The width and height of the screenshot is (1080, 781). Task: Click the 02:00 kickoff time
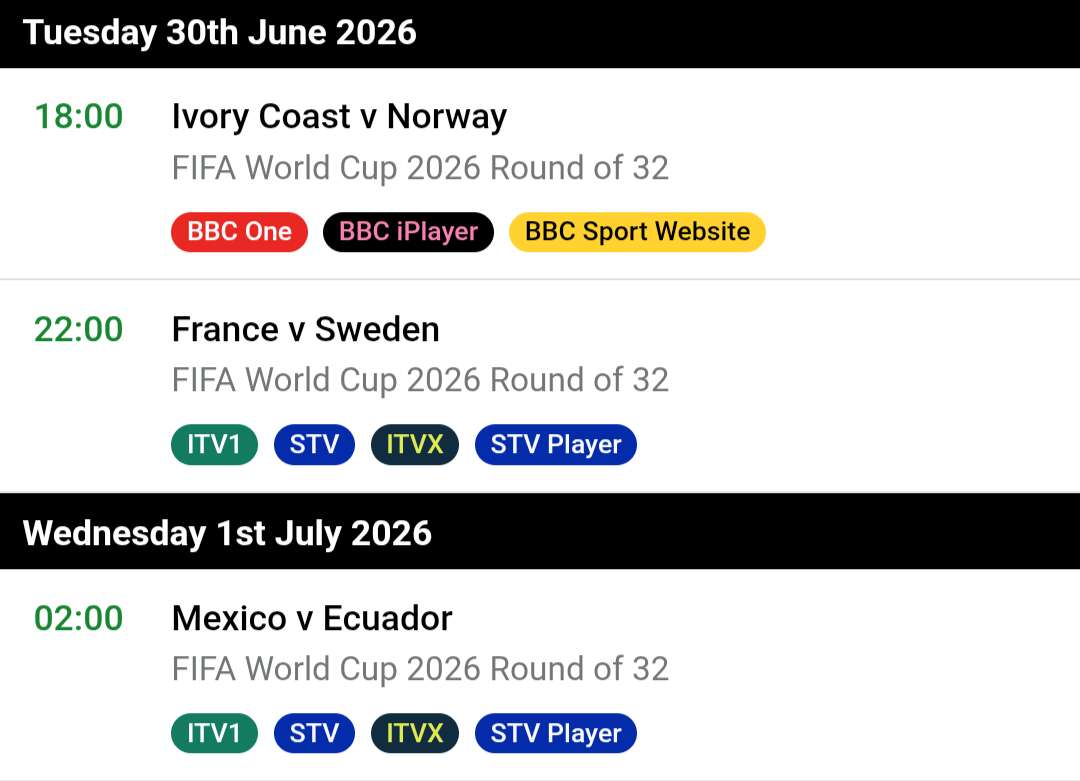(79, 618)
